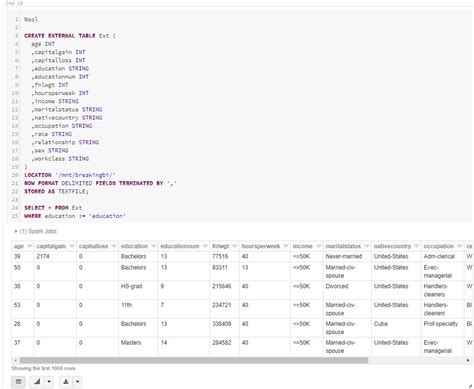Screen dimensions: 474x389
Task: Place cursor on CREATE EXTERNAL TABLE line
Action: (x=70, y=36)
